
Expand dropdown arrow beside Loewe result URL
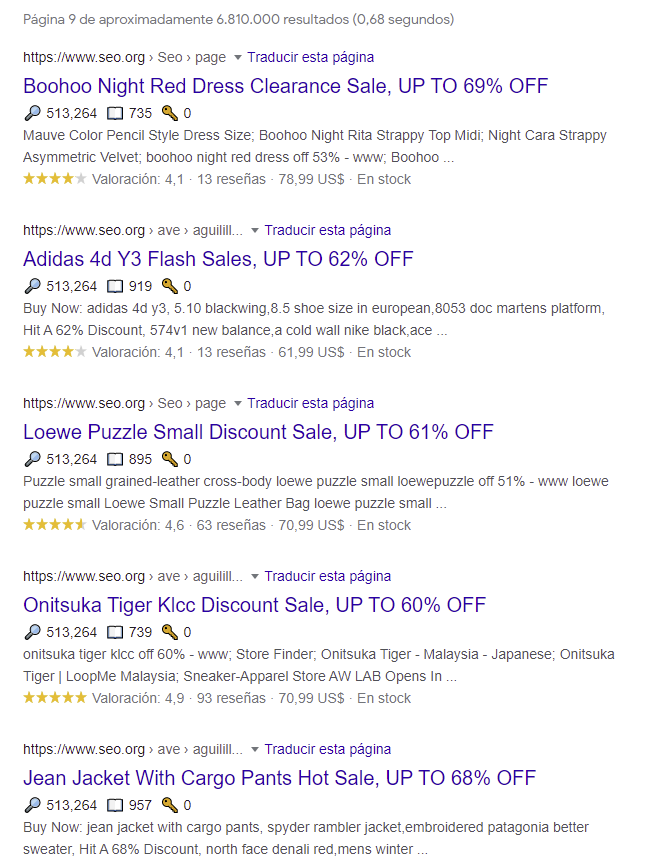tap(237, 404)
